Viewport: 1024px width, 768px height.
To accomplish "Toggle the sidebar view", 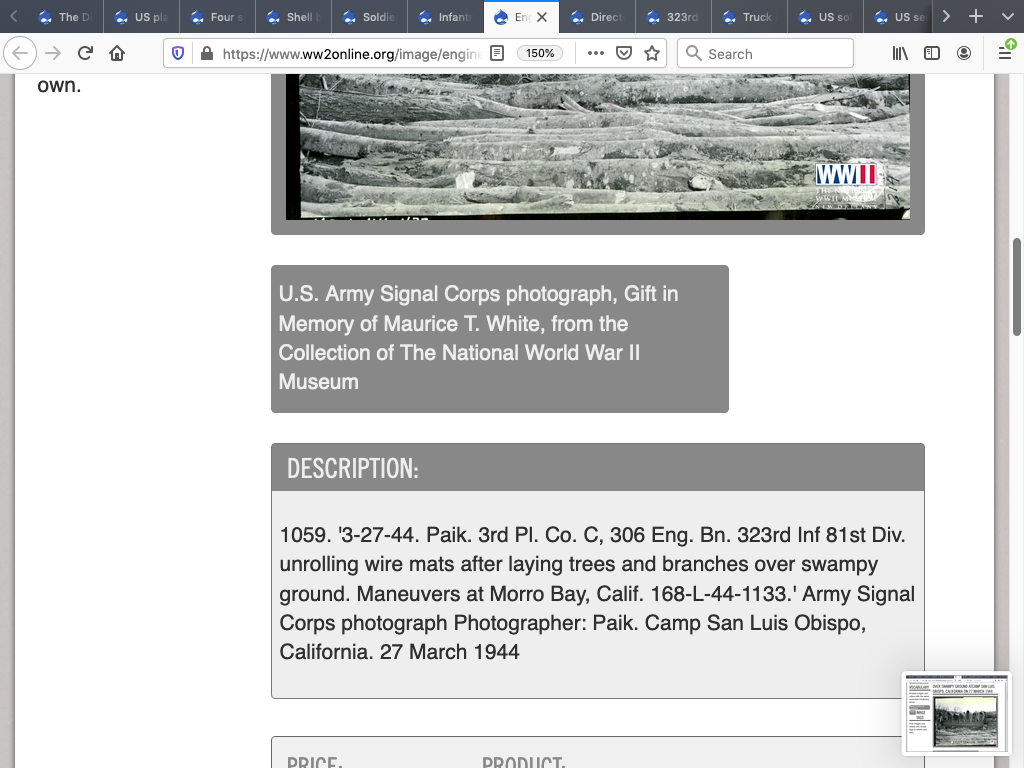I will click(932, 54).
